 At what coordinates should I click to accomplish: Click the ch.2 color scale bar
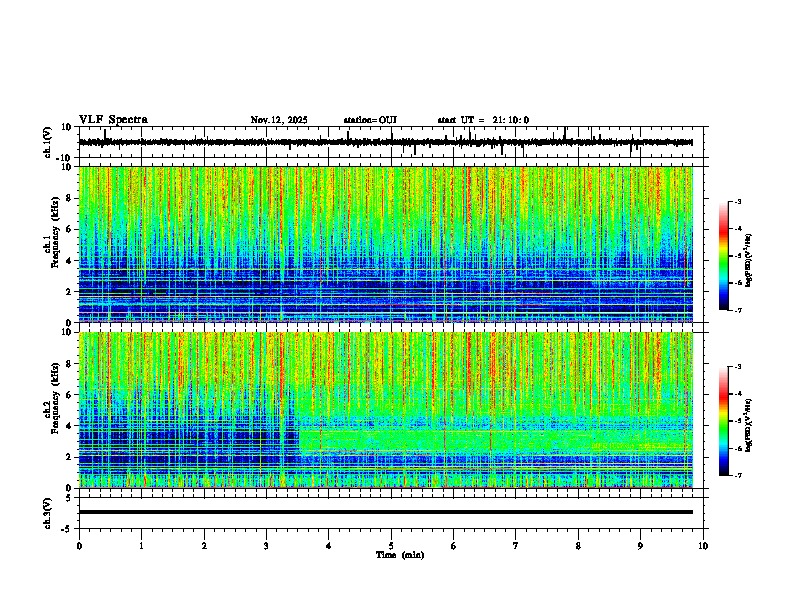[x=724, y=421]
